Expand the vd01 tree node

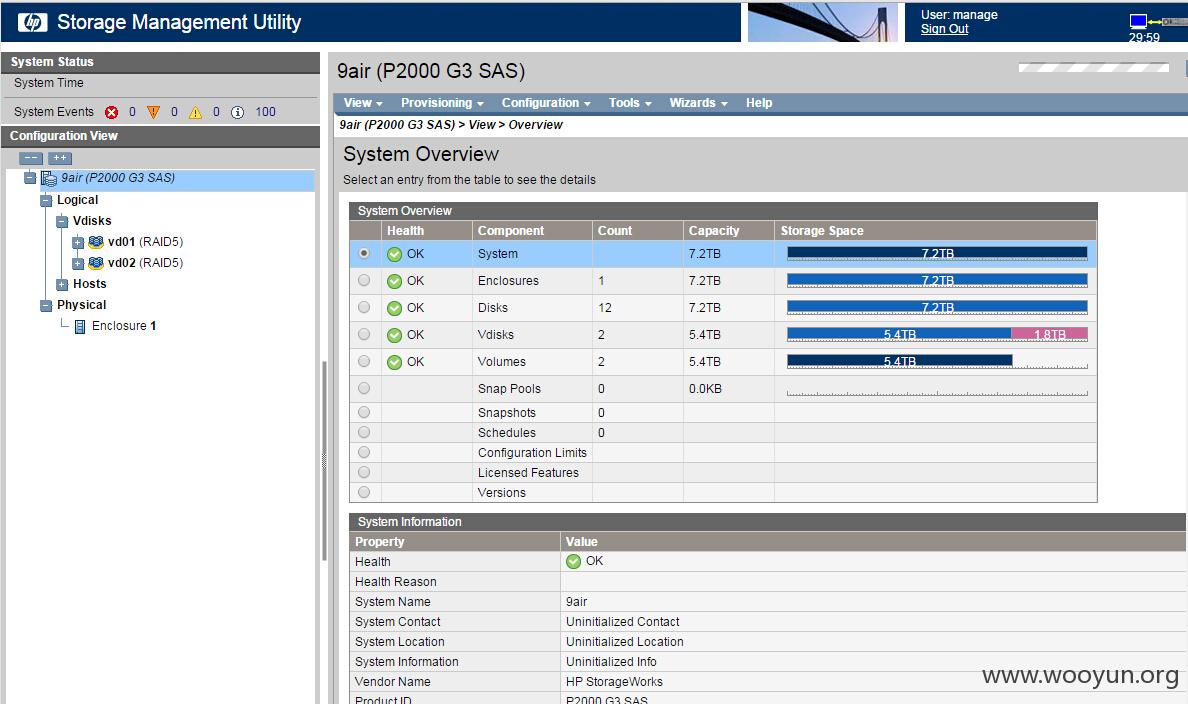coord(78,242)
